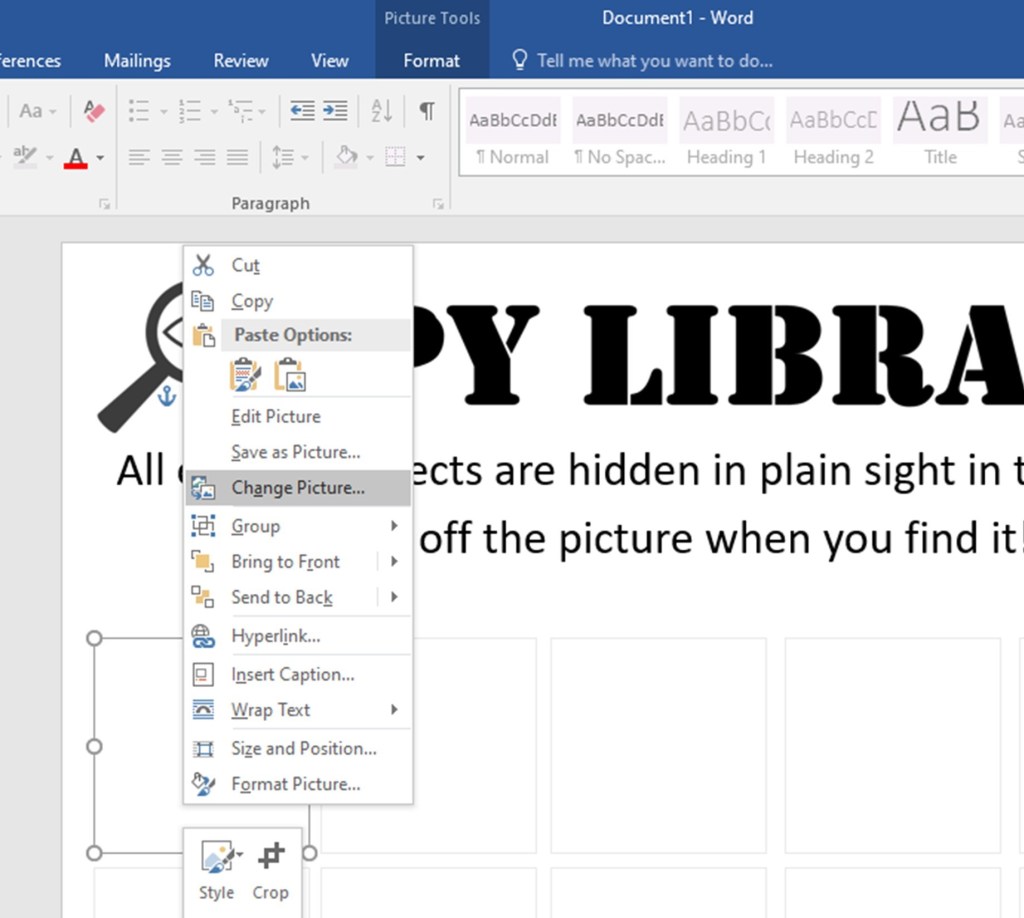This screenshot has height=918, width=1024.
Task: Select the Crop tool in mini toolbar
Action: [270, 870]
